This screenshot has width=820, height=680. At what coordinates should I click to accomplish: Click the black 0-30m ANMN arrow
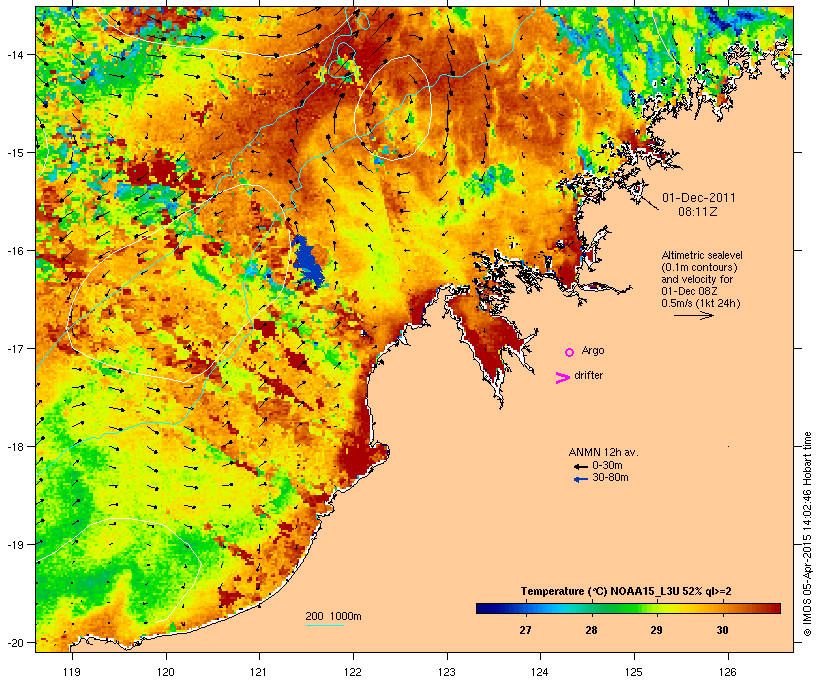(x=581, y=466)
